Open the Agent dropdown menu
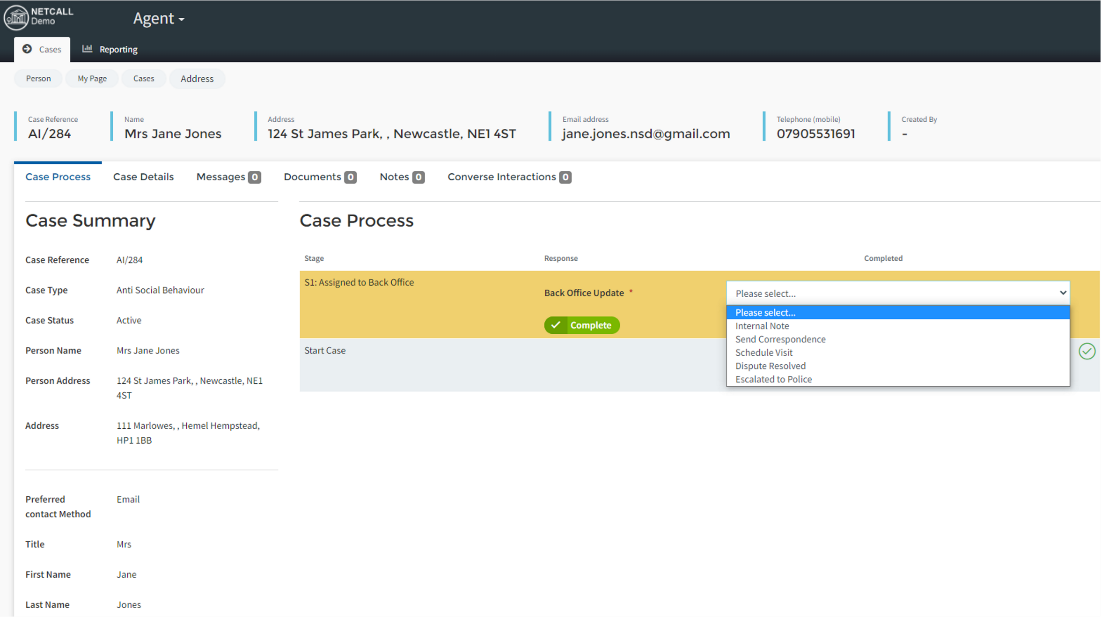This screenshot has height=617, width=1101. (x=159, y=19)
